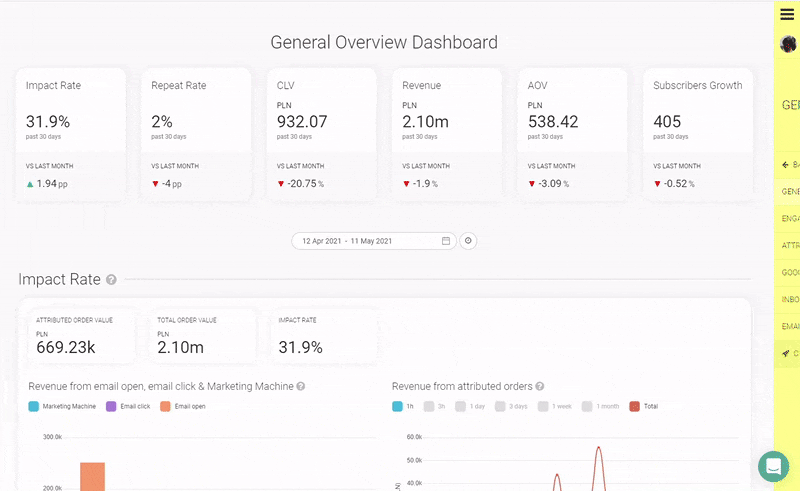
Task: Open the hamburger menu icon
Action: 787,14
